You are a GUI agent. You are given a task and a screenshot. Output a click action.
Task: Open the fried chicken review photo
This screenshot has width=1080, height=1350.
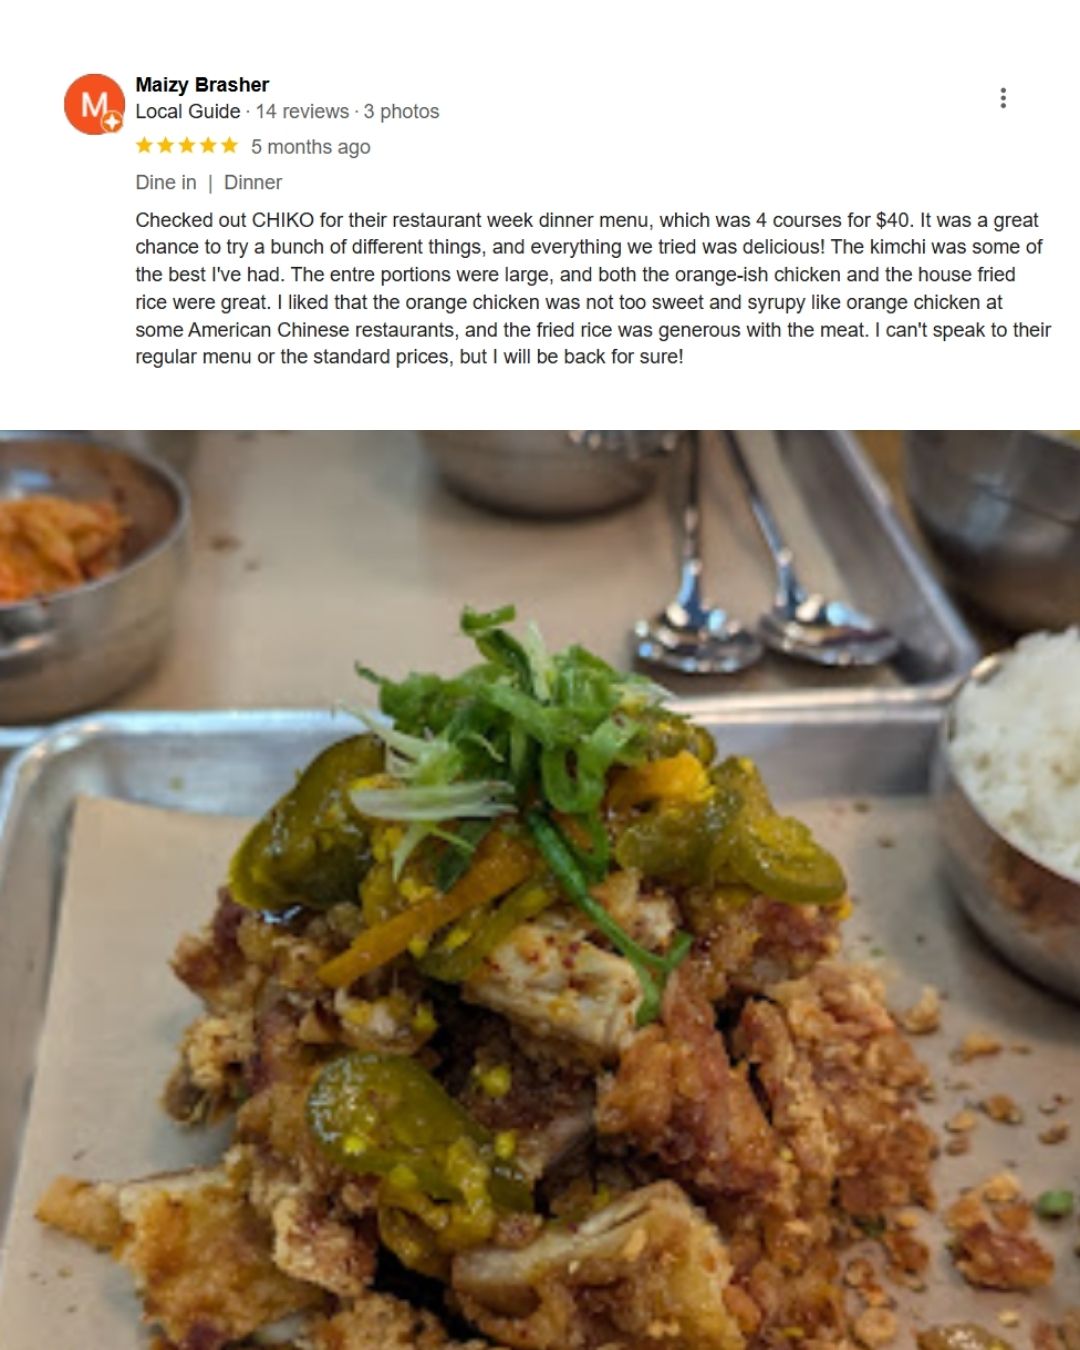tap(540, 890)
